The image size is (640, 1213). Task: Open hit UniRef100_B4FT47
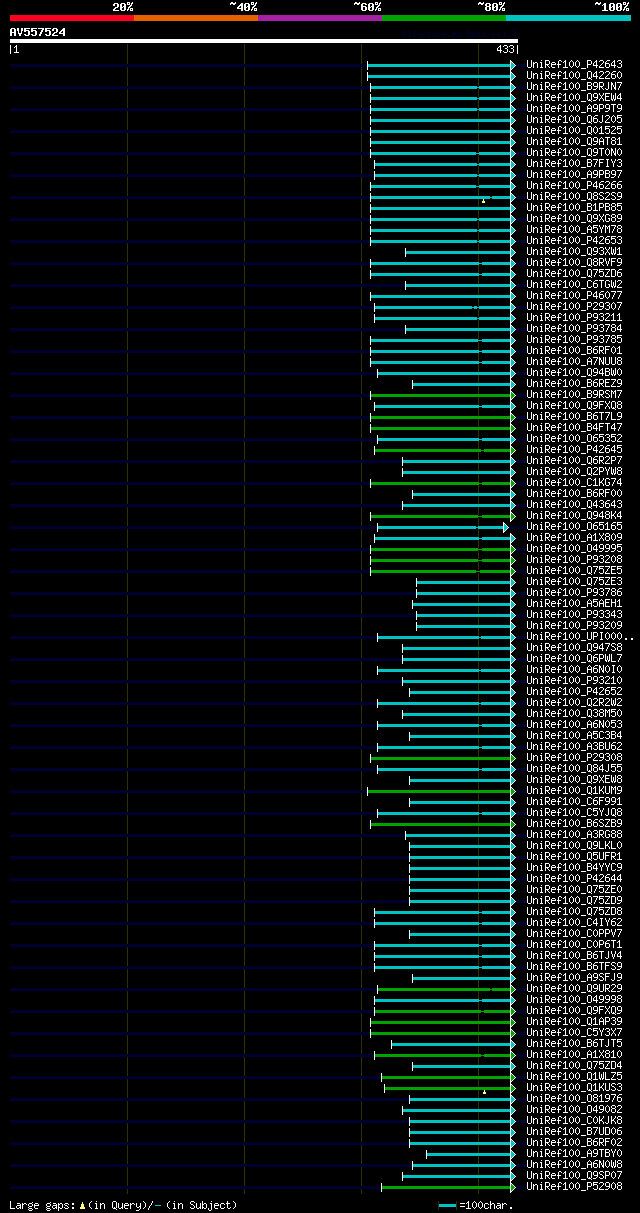(x=574, y=427)
